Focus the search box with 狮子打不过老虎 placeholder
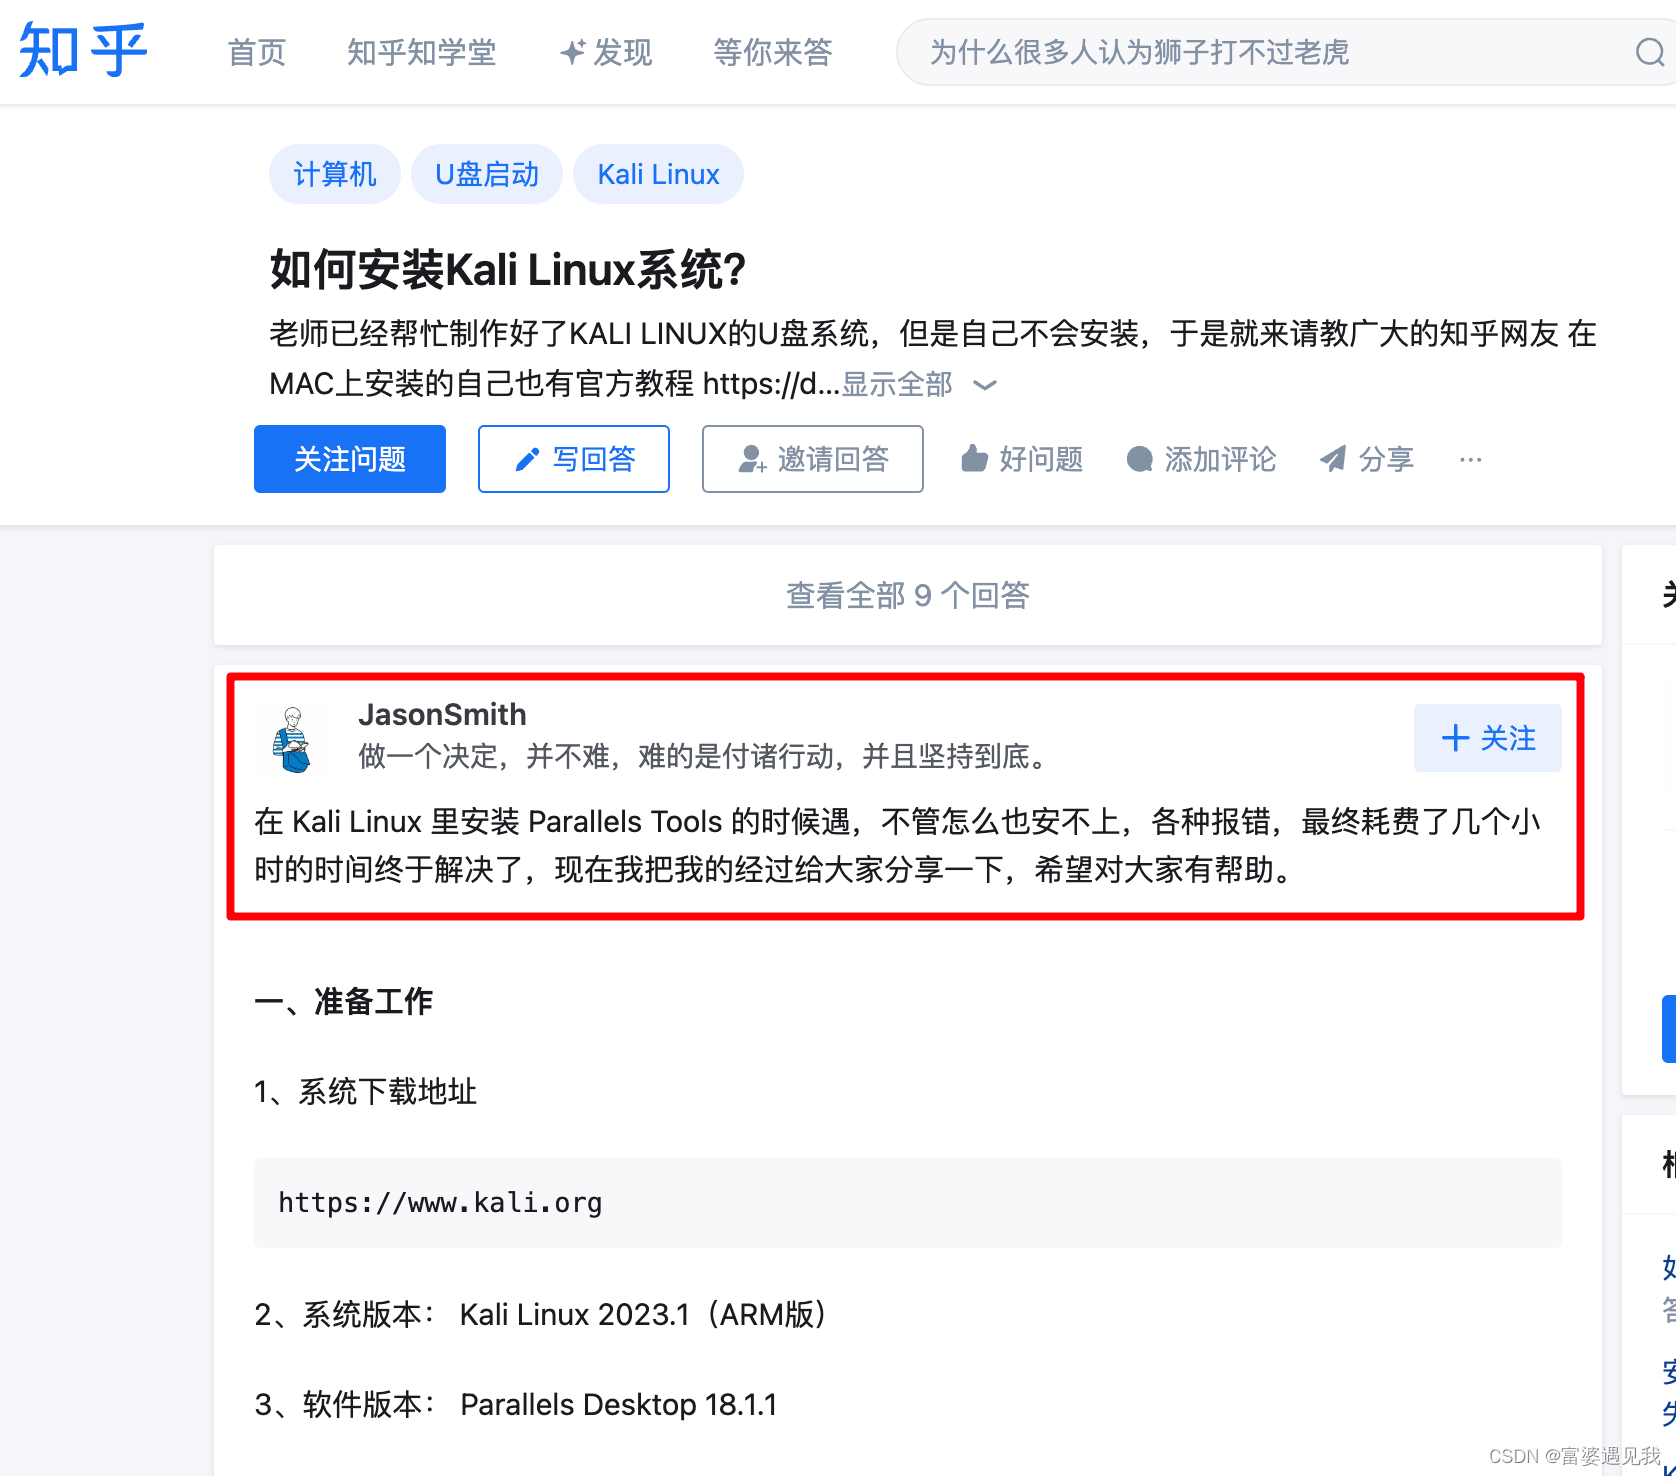1676x1476 pixels. pos(1270,52)
